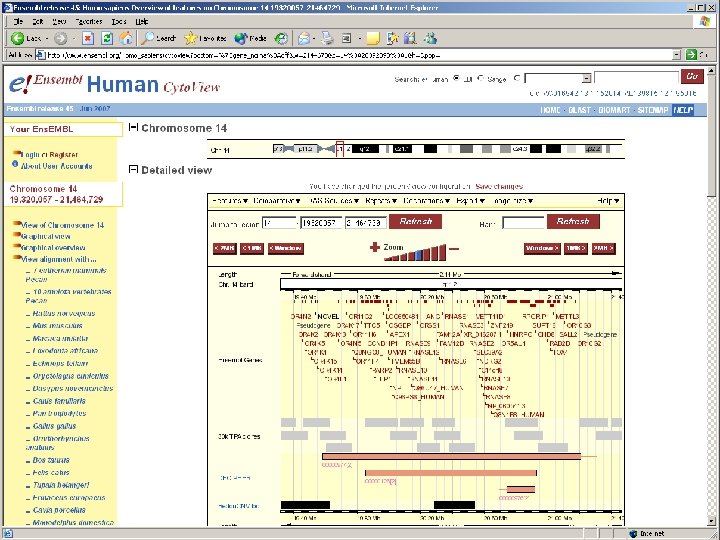Viewport: 720px width, 540px height.
Task: Collapse the Detailed view section
Action: click(133, 169)
